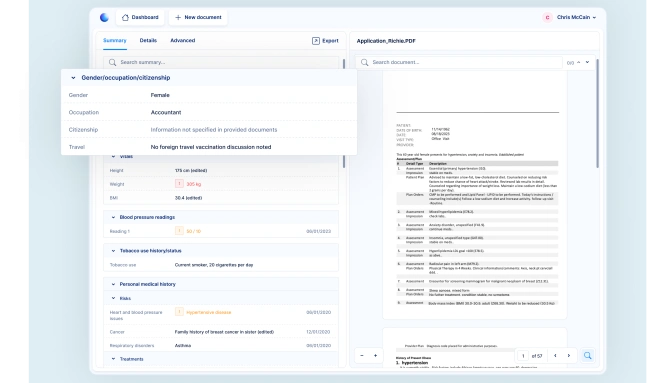Click the document viewer scrollbar
Screen dimensions: 652x383
pyautogui.click(x=598, y=113)
